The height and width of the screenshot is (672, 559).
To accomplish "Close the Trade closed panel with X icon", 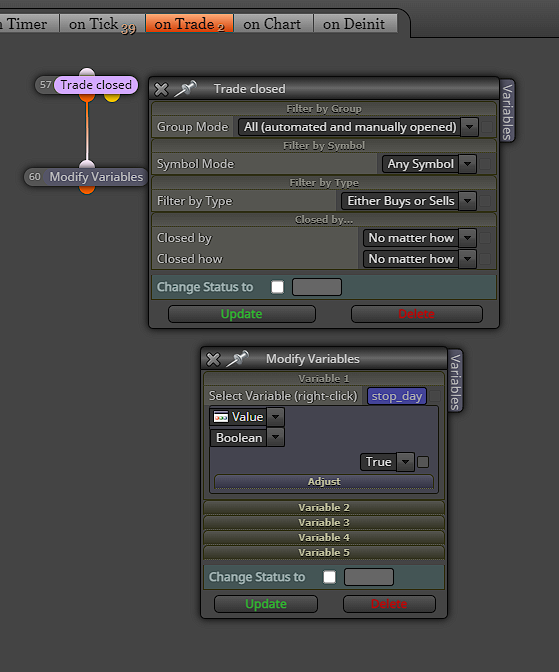I will (x=161, y=89).
